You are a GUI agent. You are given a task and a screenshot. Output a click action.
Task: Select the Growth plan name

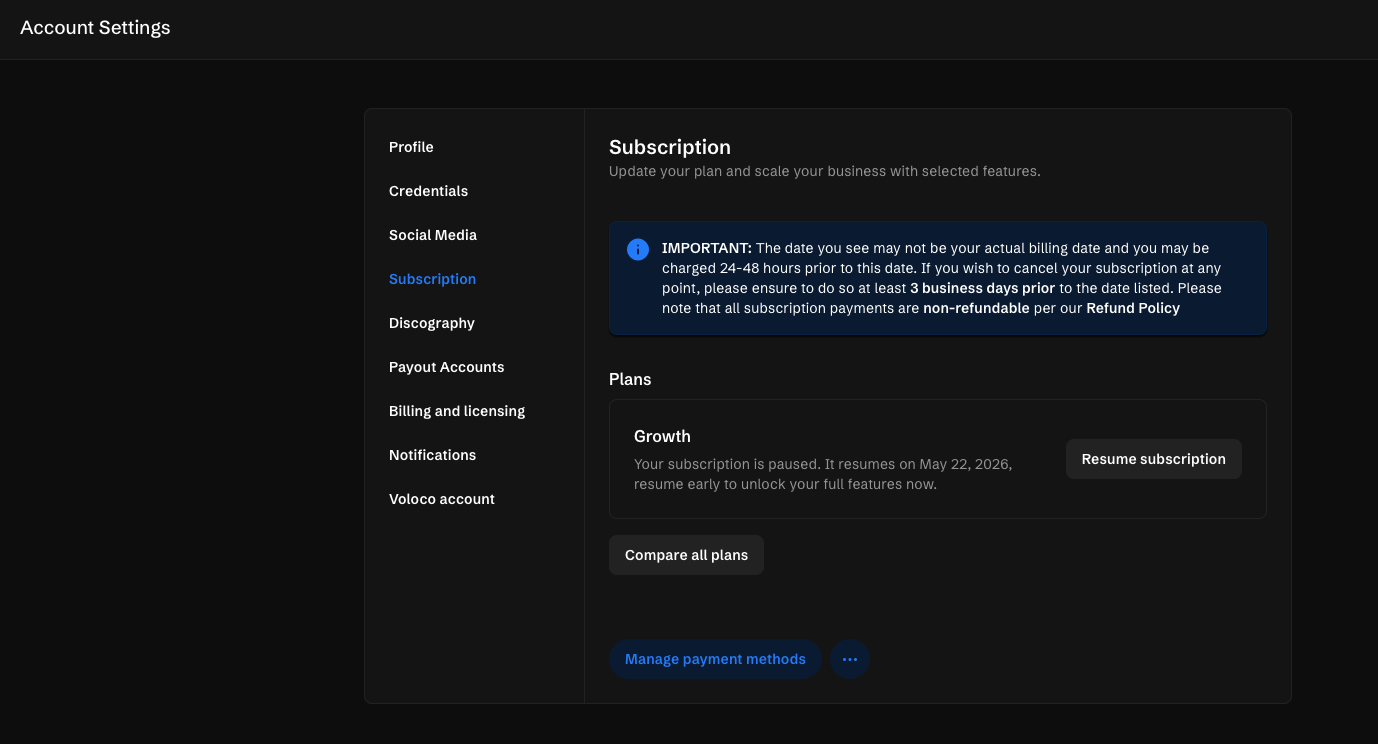pyautogui.click(x=662, y=436)
